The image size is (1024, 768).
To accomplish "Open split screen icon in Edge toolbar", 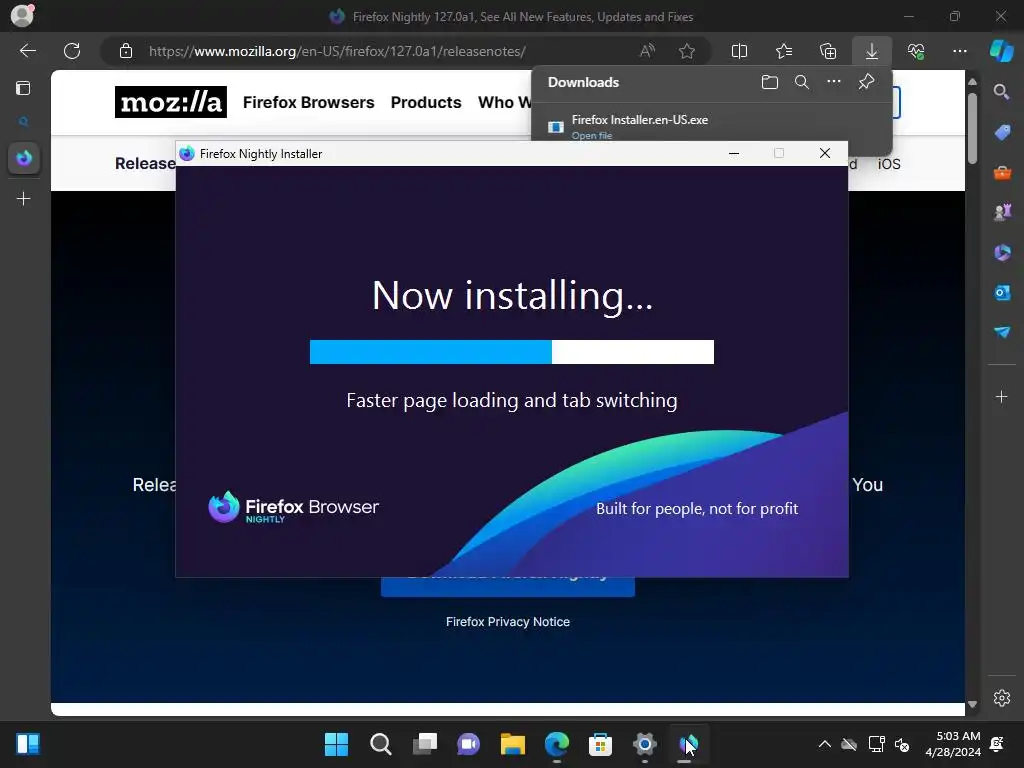I will coord(739,51).
